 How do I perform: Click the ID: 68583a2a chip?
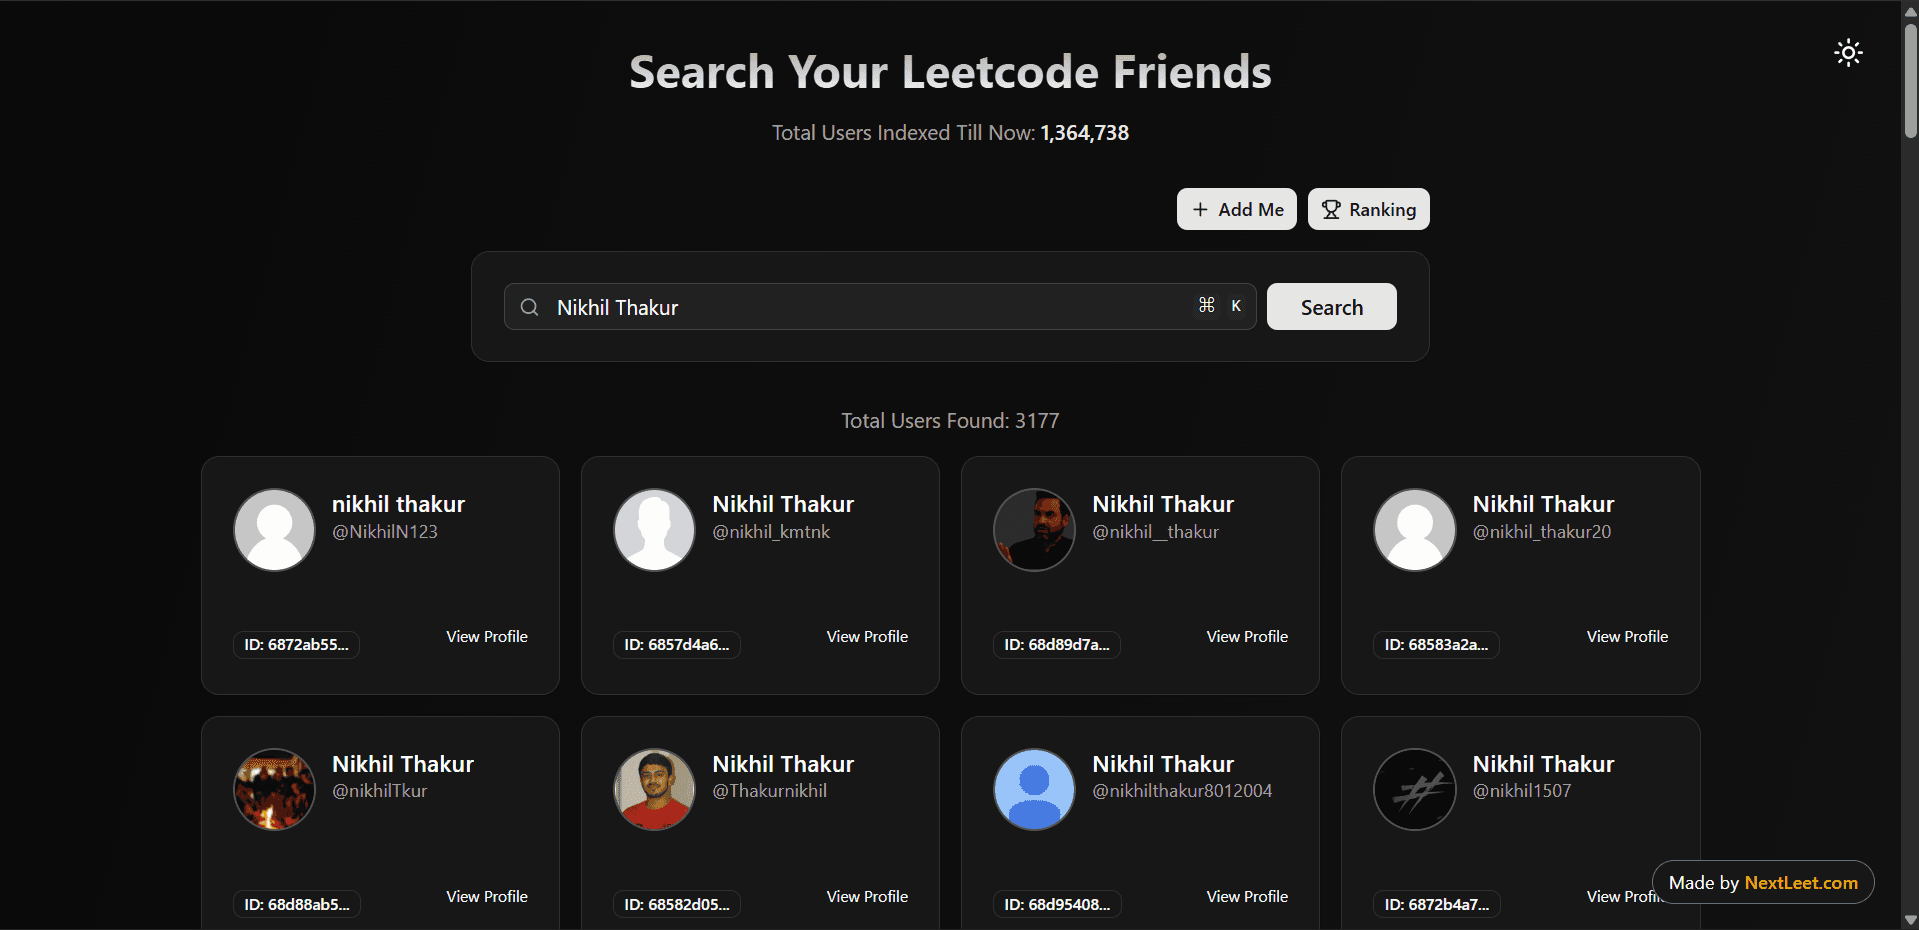pyautogui.click(x=1436, y=644)
